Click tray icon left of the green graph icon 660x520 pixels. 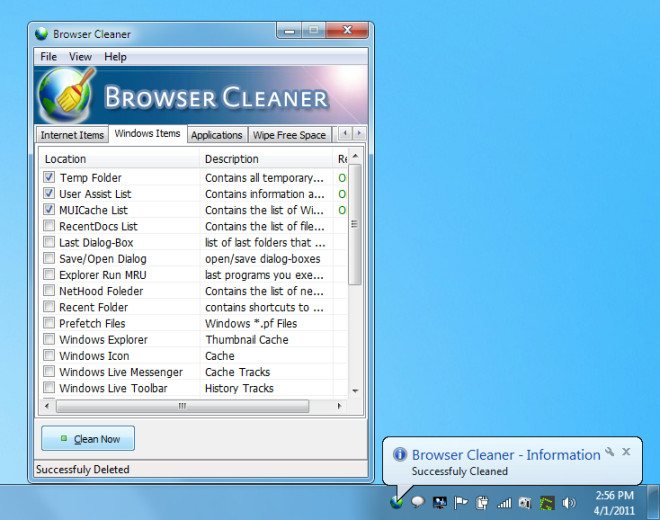[525, 503]
